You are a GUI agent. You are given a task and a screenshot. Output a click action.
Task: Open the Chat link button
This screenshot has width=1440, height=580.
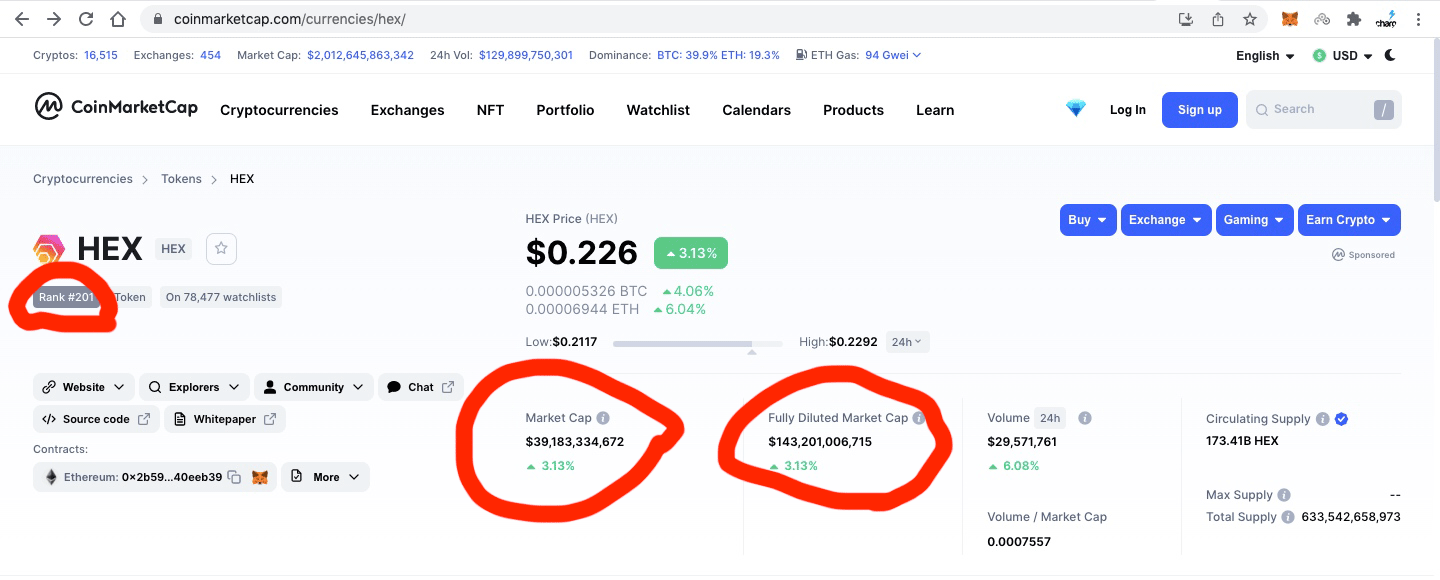[x=421, y=387]
